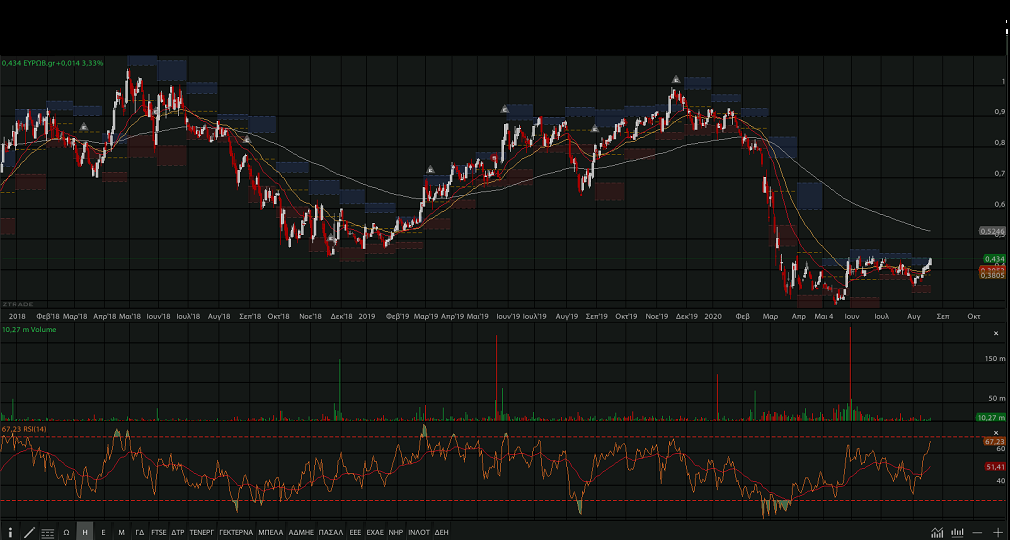Open the ΓΕΚΤΕΡΝΑ symbol tab
Viewport: 1010px width, 540px height.
tap(235, 533)
